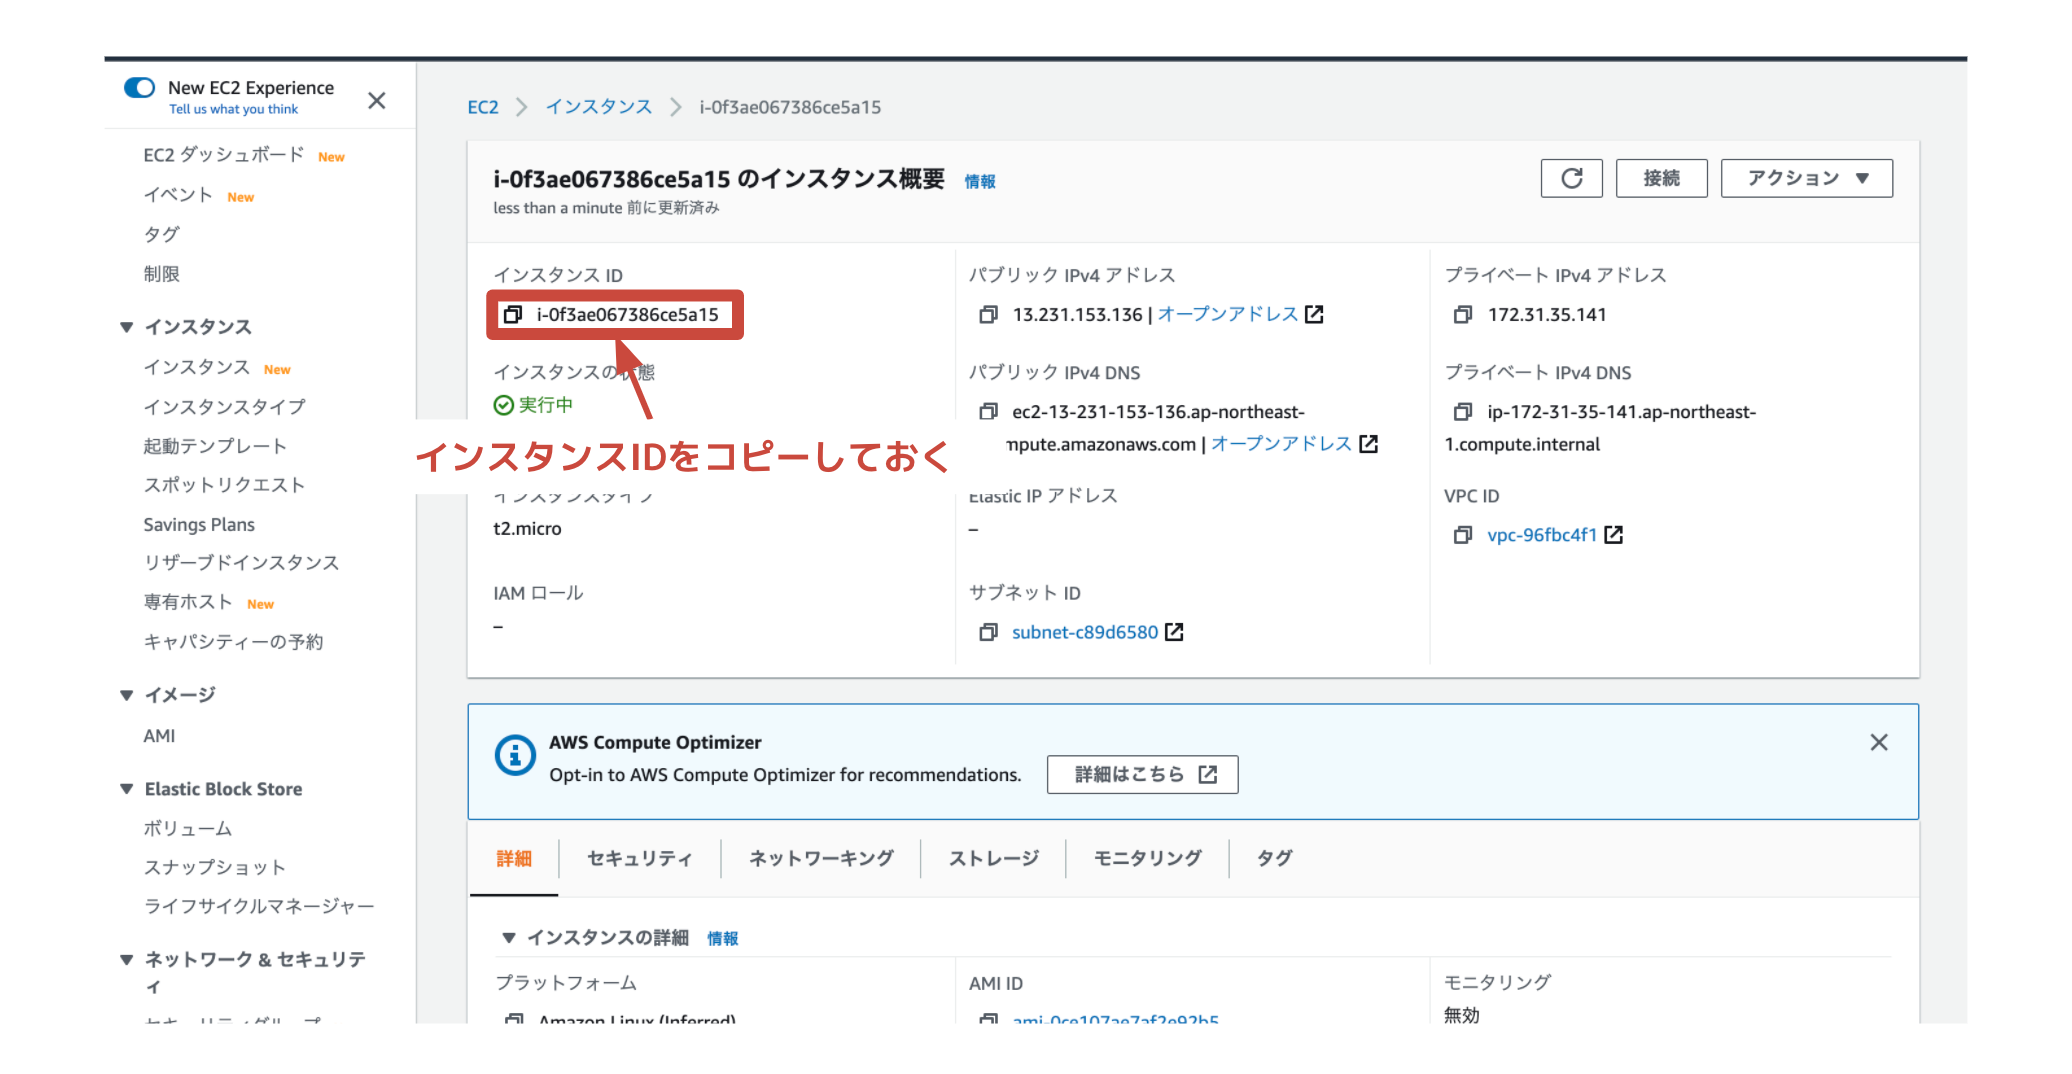Click the 詳細はこちら button
Viewport: 2072px width, 1074px height.
(1142, 775)
